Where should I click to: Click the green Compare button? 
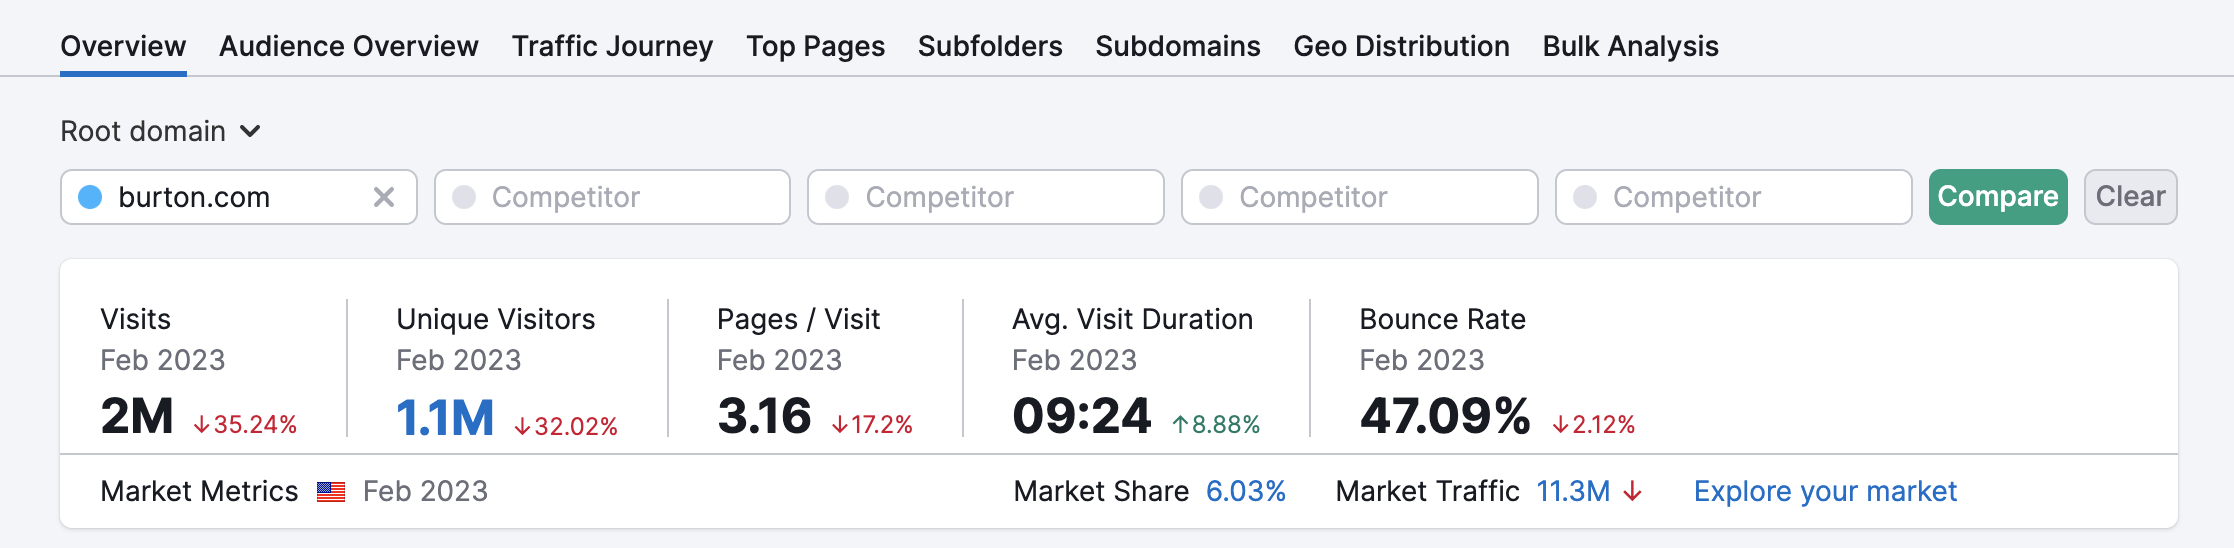(x=1998, y=197)
